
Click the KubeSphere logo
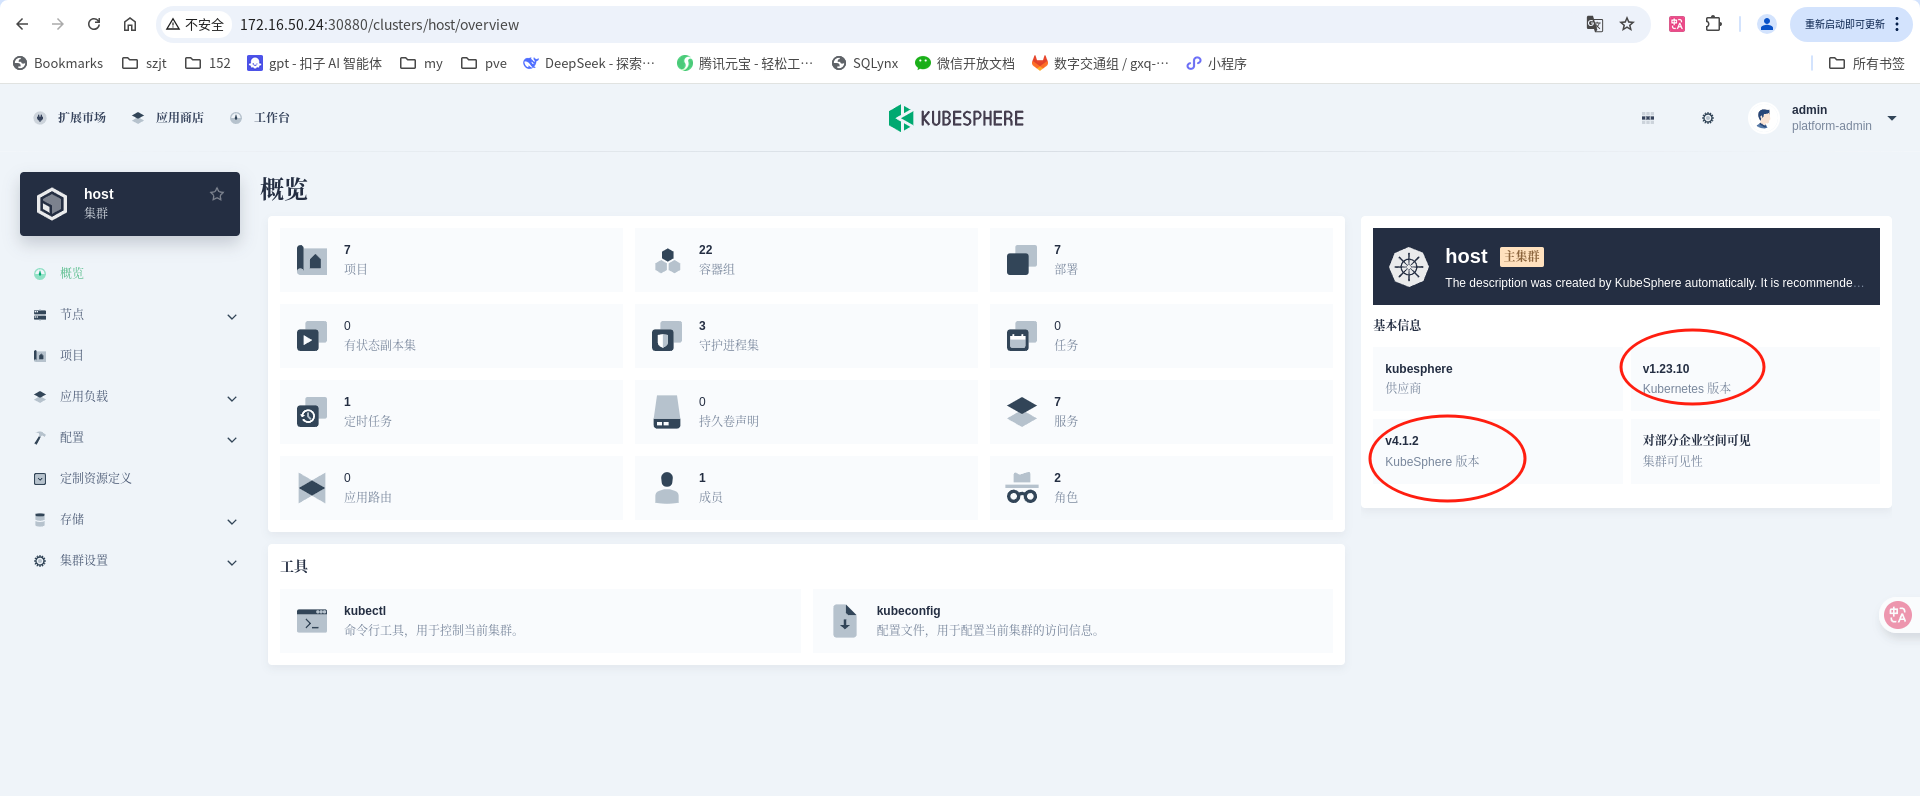956,118
